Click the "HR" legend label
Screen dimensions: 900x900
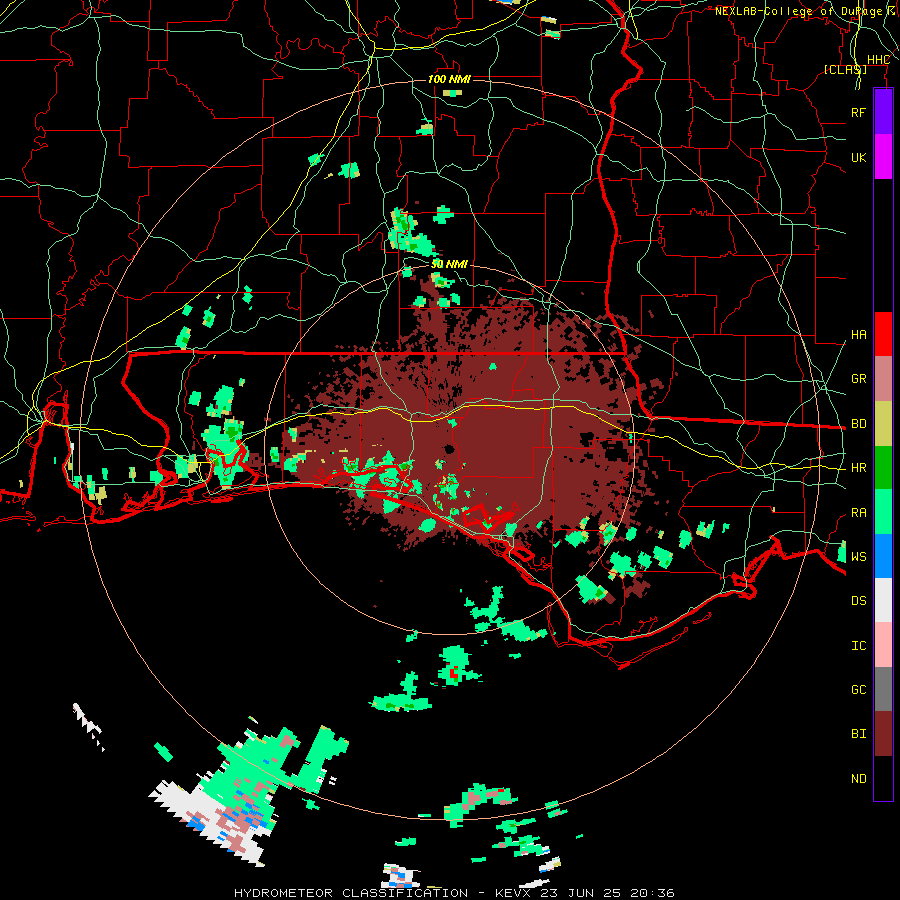(x=858, y=468)
